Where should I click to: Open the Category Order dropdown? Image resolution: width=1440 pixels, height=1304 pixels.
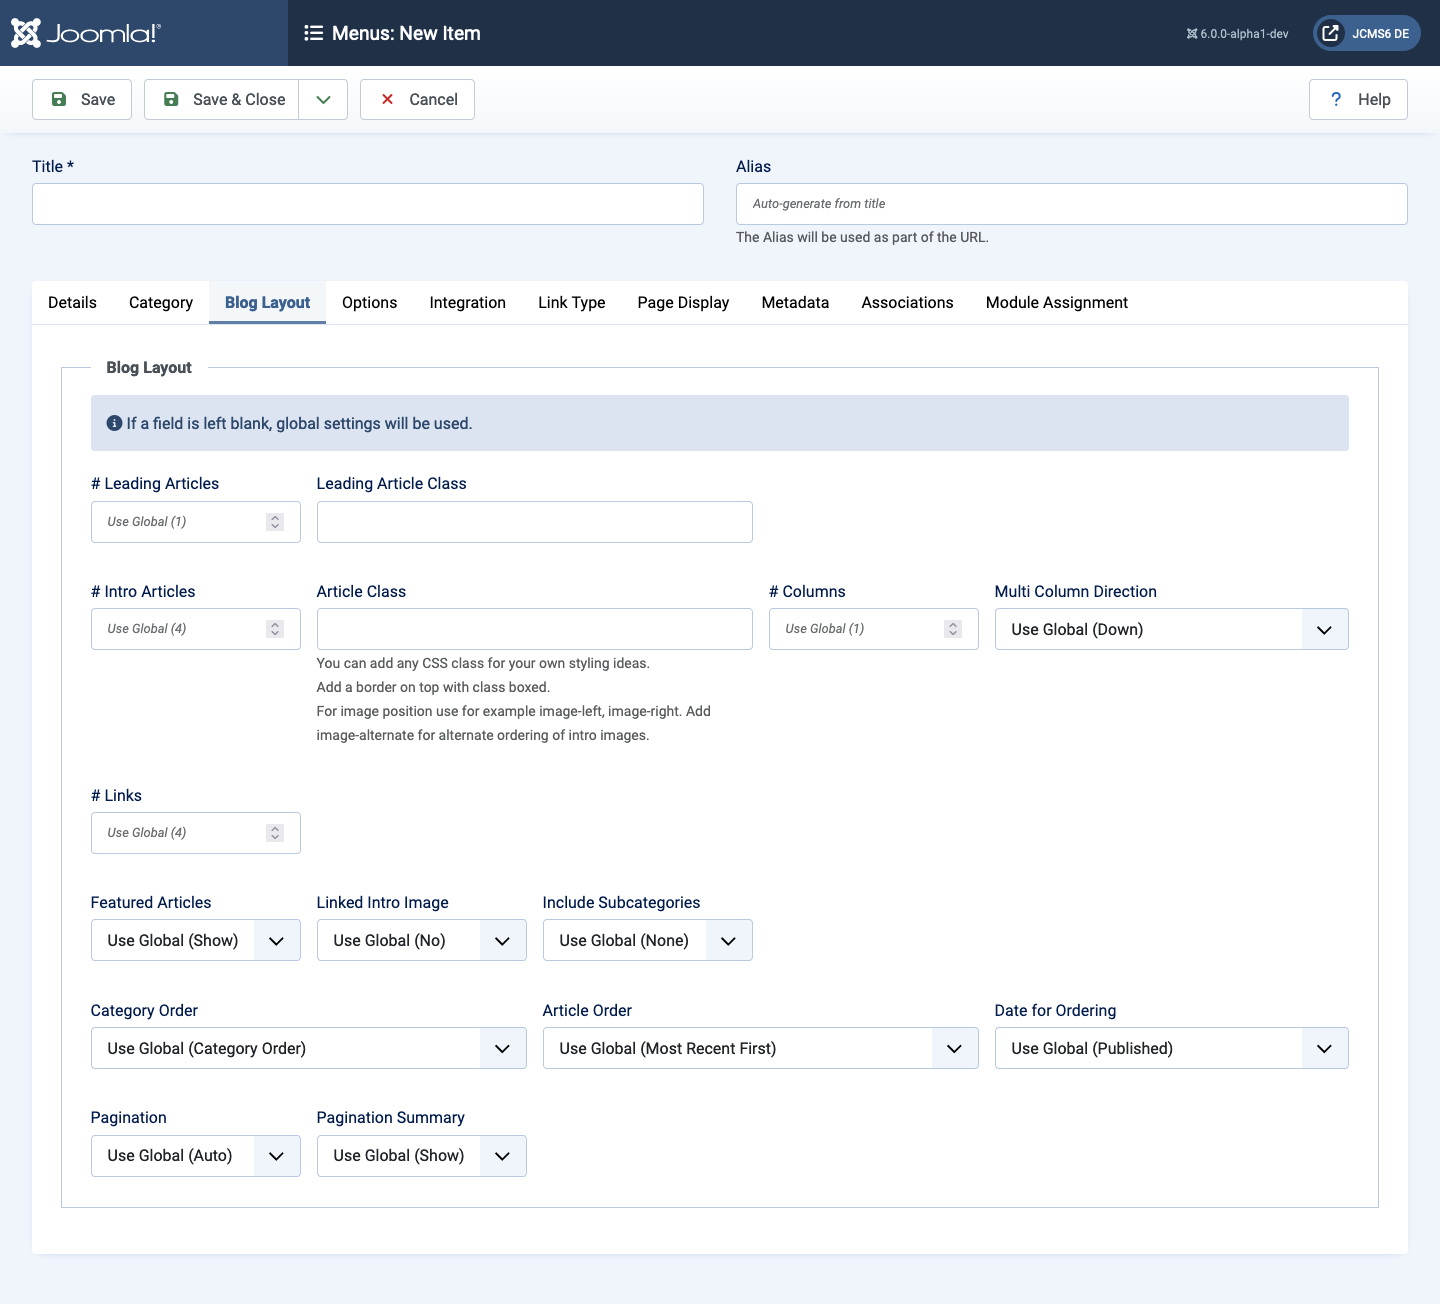(x=309, y=1048)
